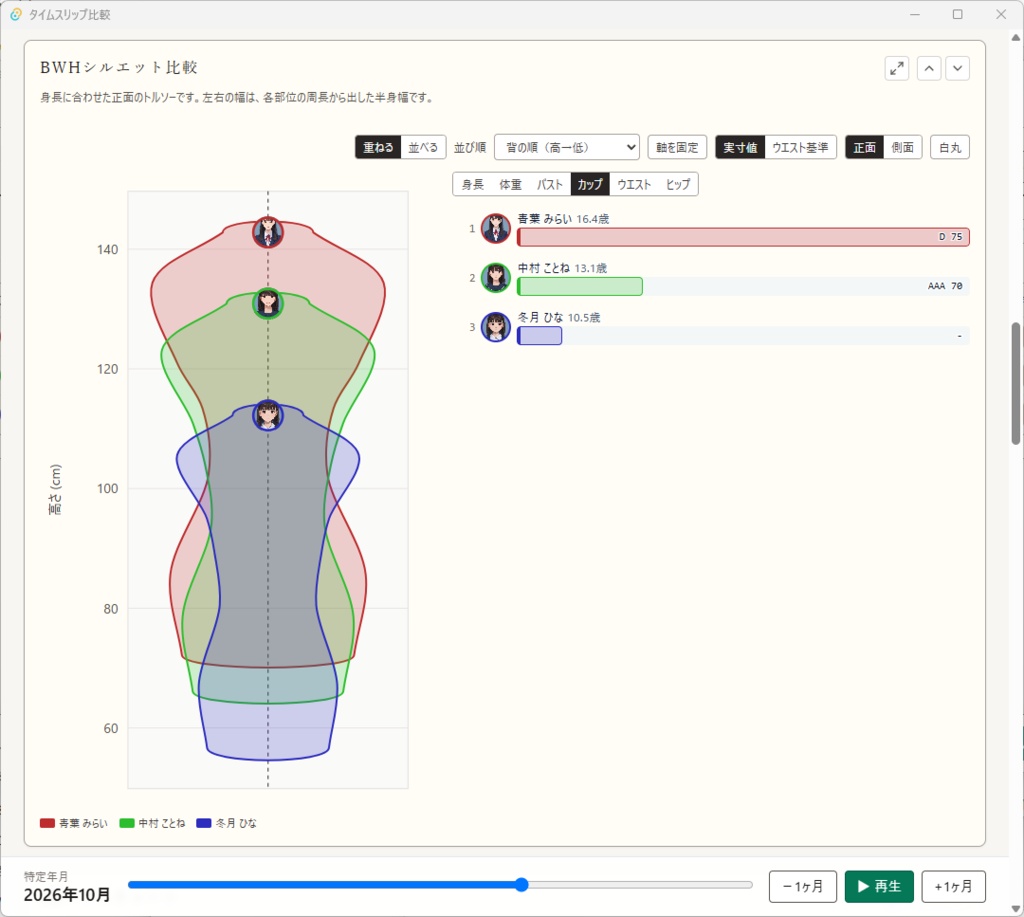Click 青葉 みらい avatar on the red silhouette

click(268, 232)
